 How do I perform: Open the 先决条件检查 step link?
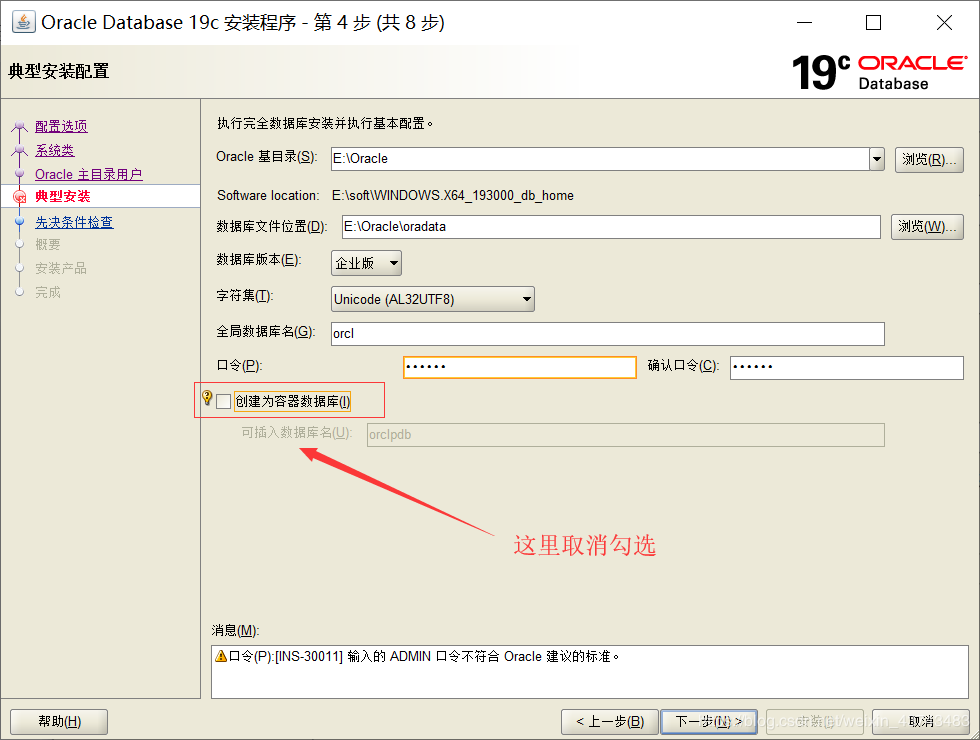coord(74,222)
